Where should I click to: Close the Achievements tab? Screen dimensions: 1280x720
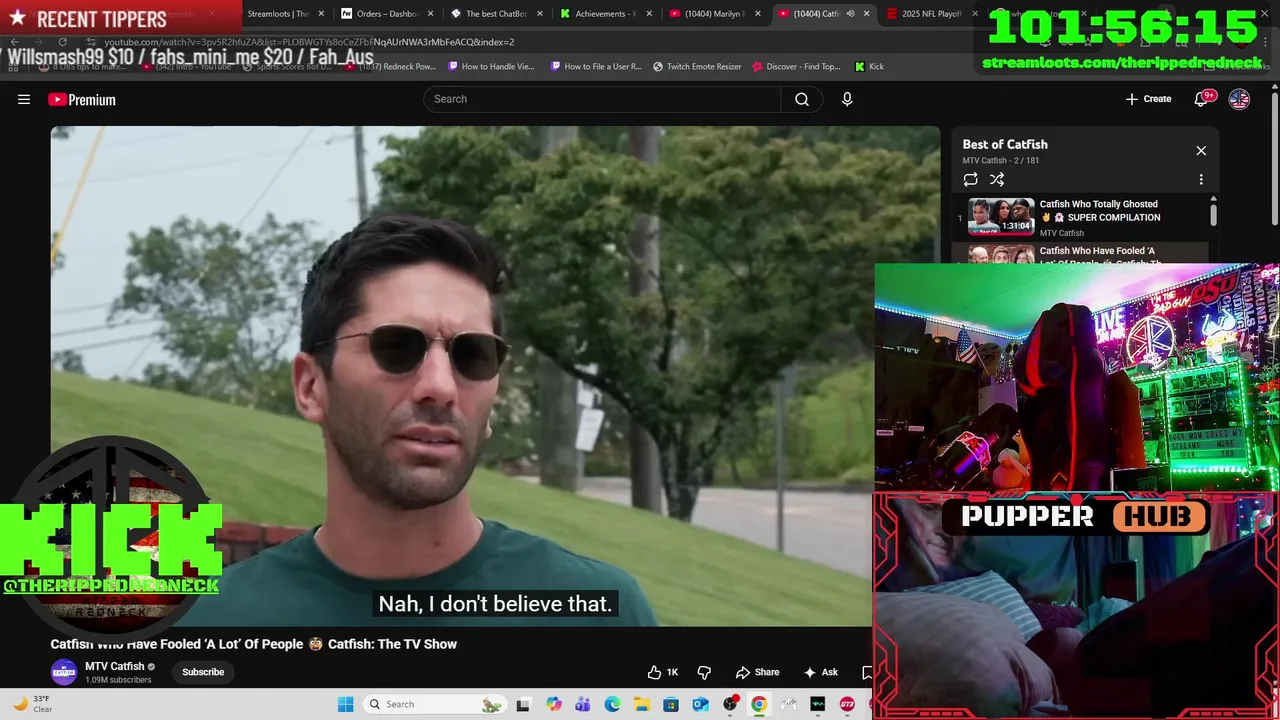pos(649,14)
